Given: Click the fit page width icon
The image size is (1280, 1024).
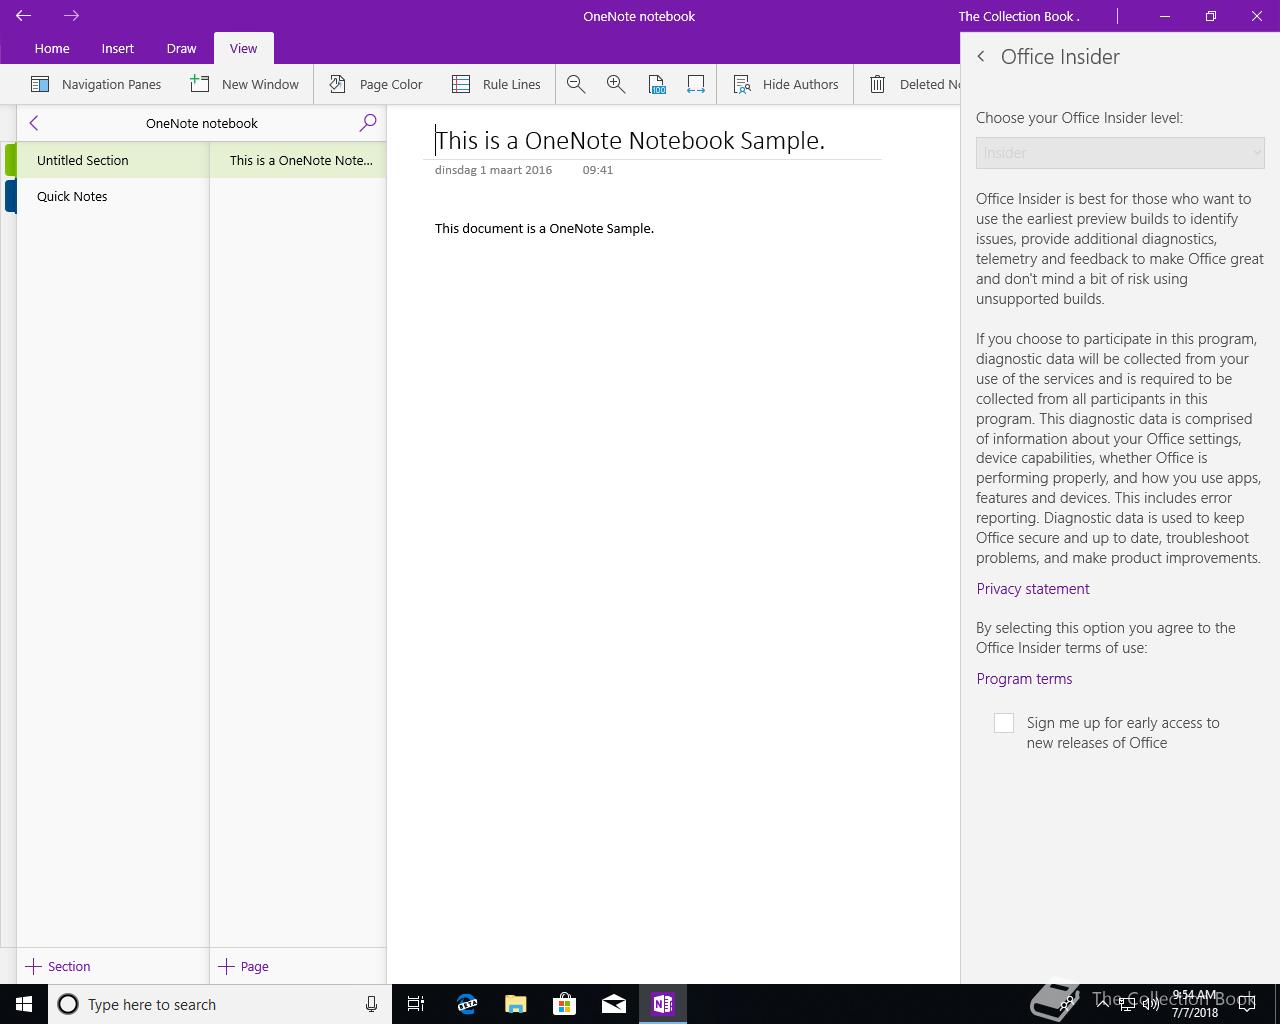Looking at the screenshot, I should [x=696, y=84].
